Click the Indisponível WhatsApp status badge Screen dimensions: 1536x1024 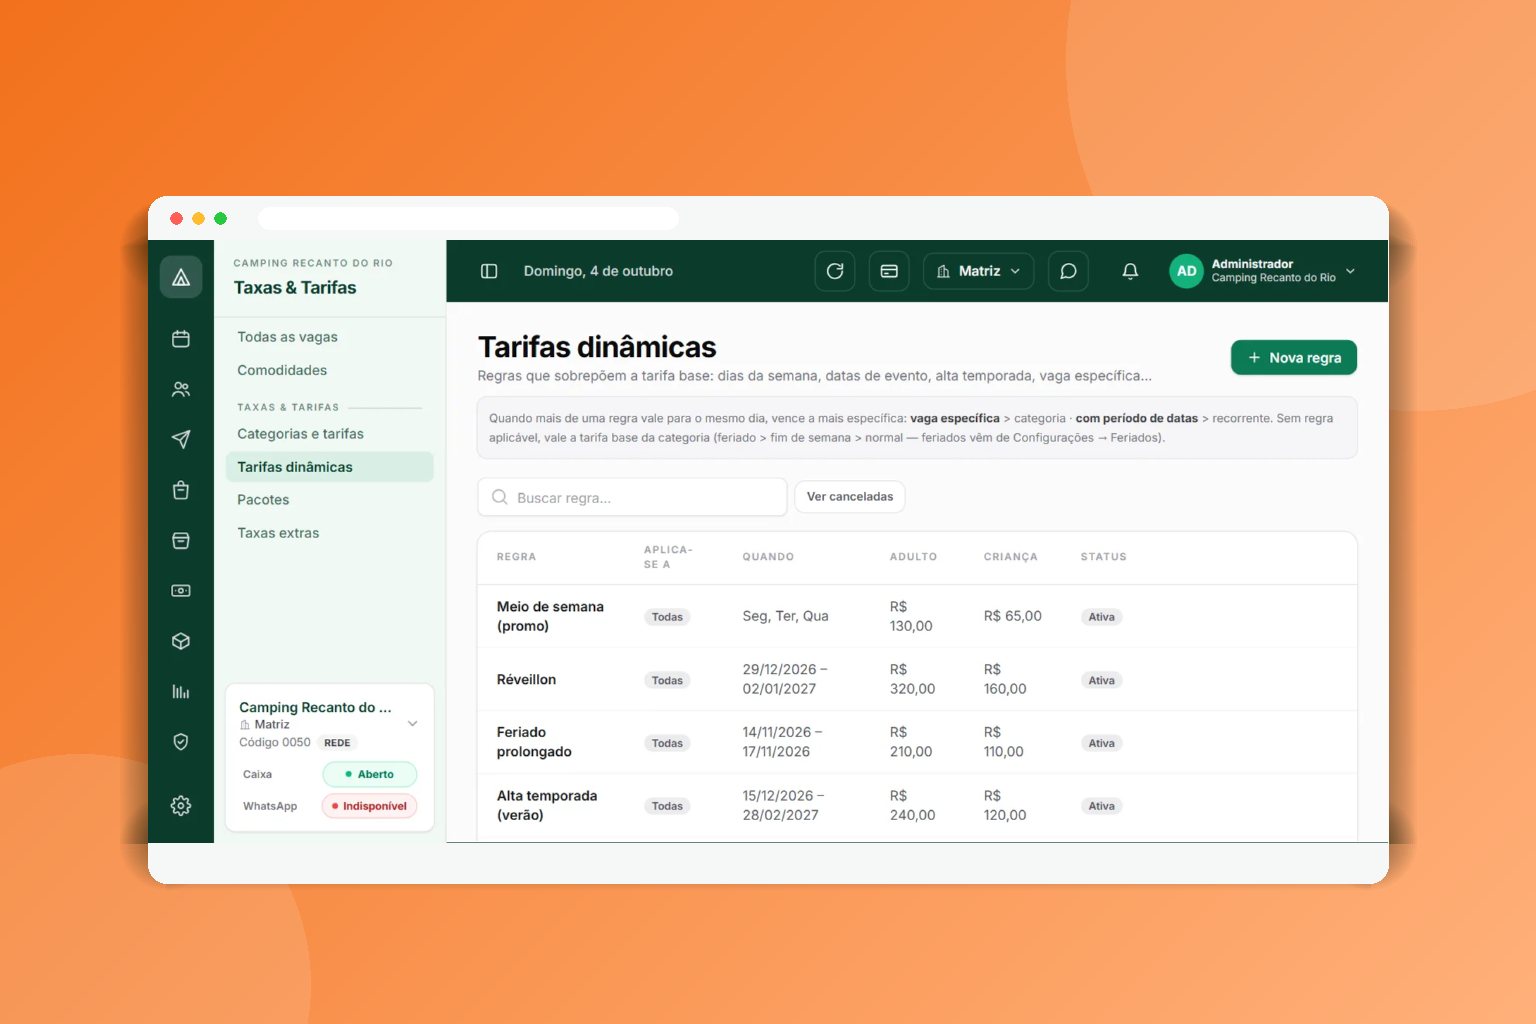pos(370,806)
